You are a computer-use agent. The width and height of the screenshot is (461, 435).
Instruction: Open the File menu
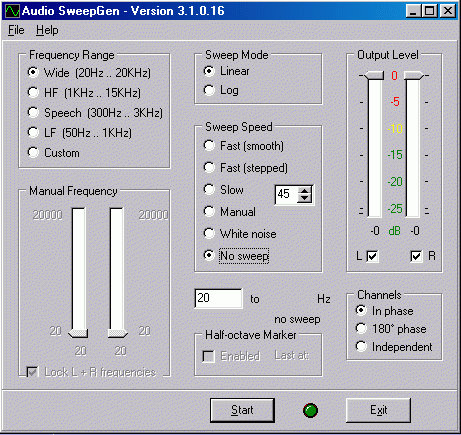pyautogui.click(x=16, y=30)
